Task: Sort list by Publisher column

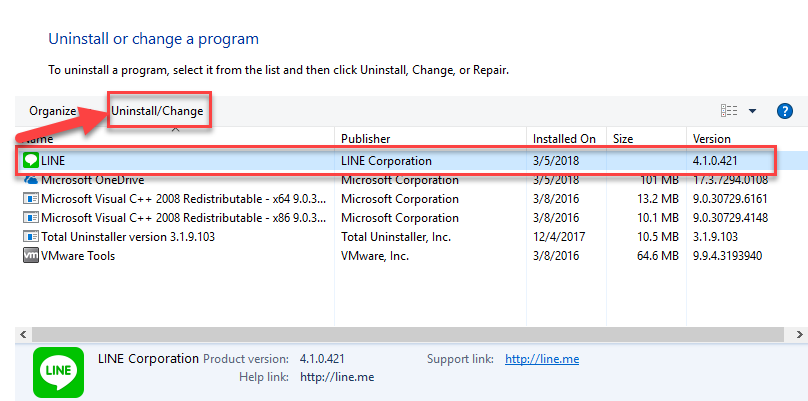Action: (x=365, y=139)
